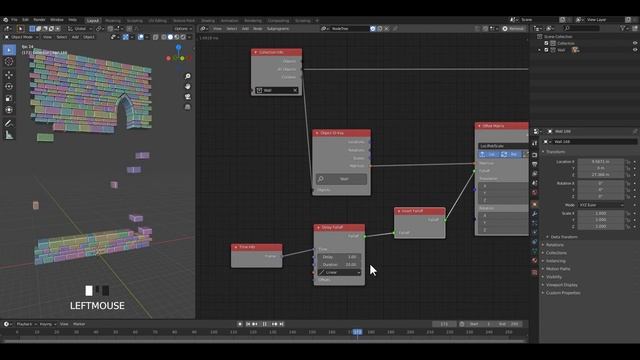This screenshot has width=640, height=360.
Task: Toggle Loc button in Offset Matrix node
Action: (x=489, y=154)
